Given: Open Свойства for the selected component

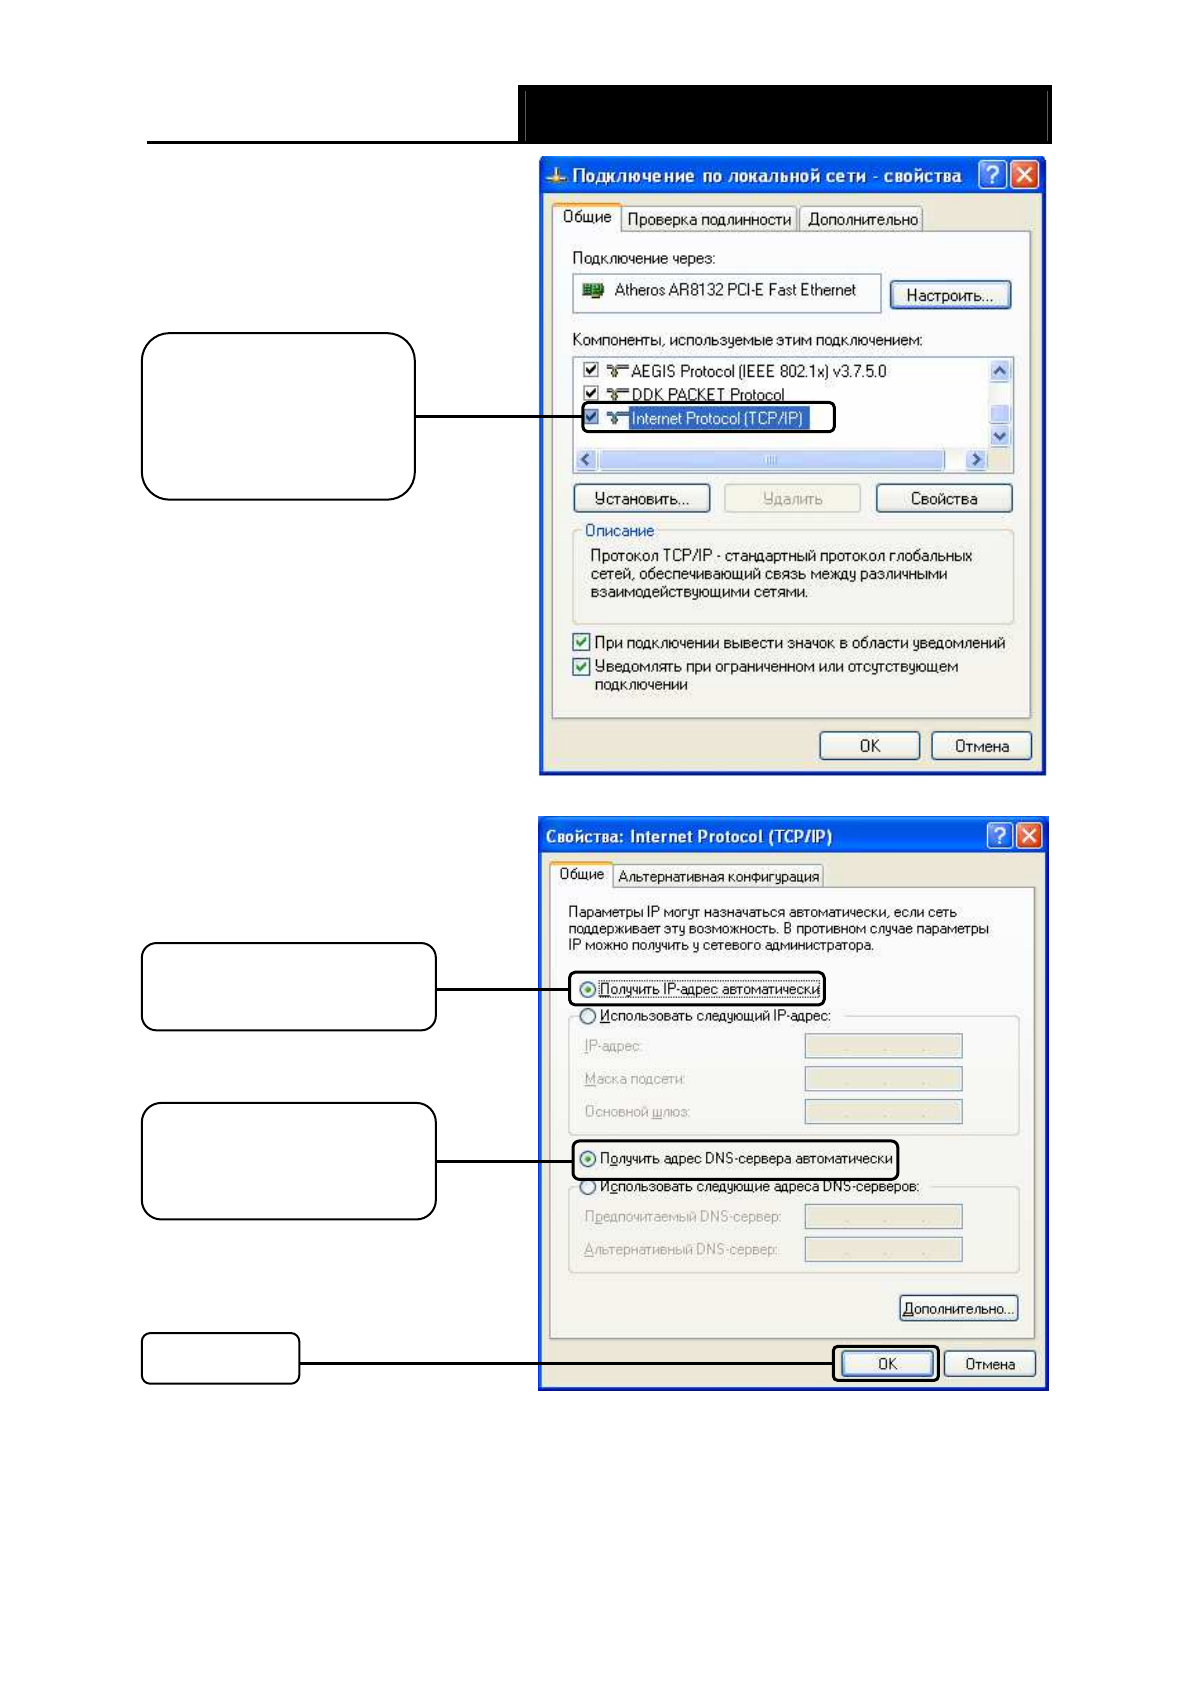Looking at the screenshot, I should click(x=943, y=498).
